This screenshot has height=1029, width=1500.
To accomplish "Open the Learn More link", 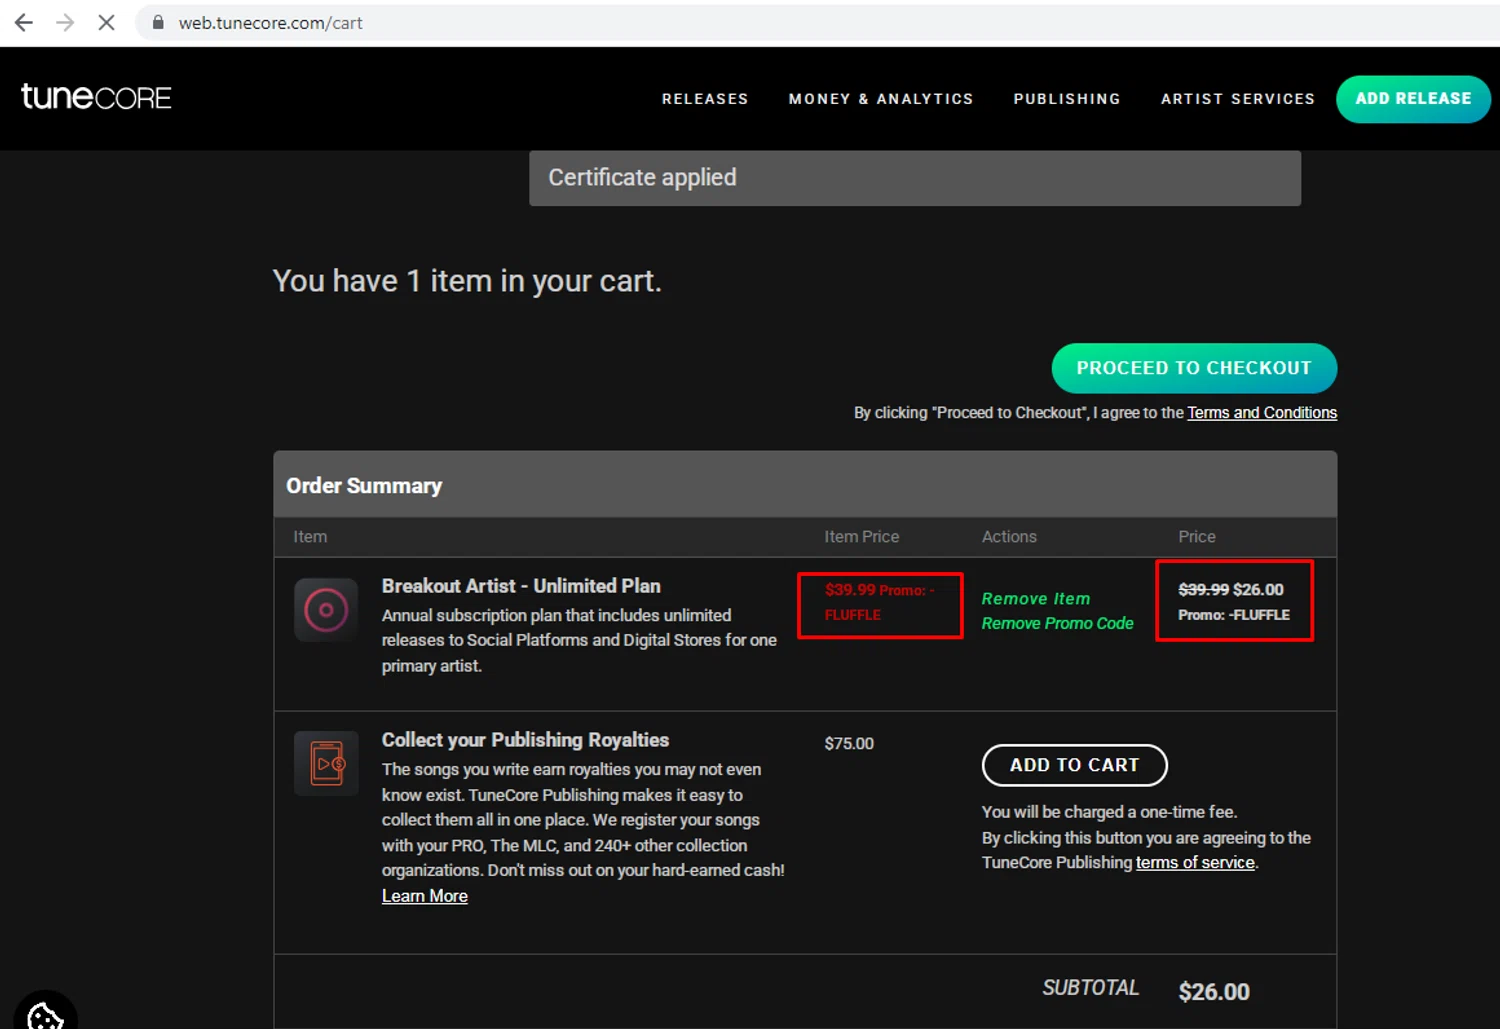I will [x=424, y=896].
